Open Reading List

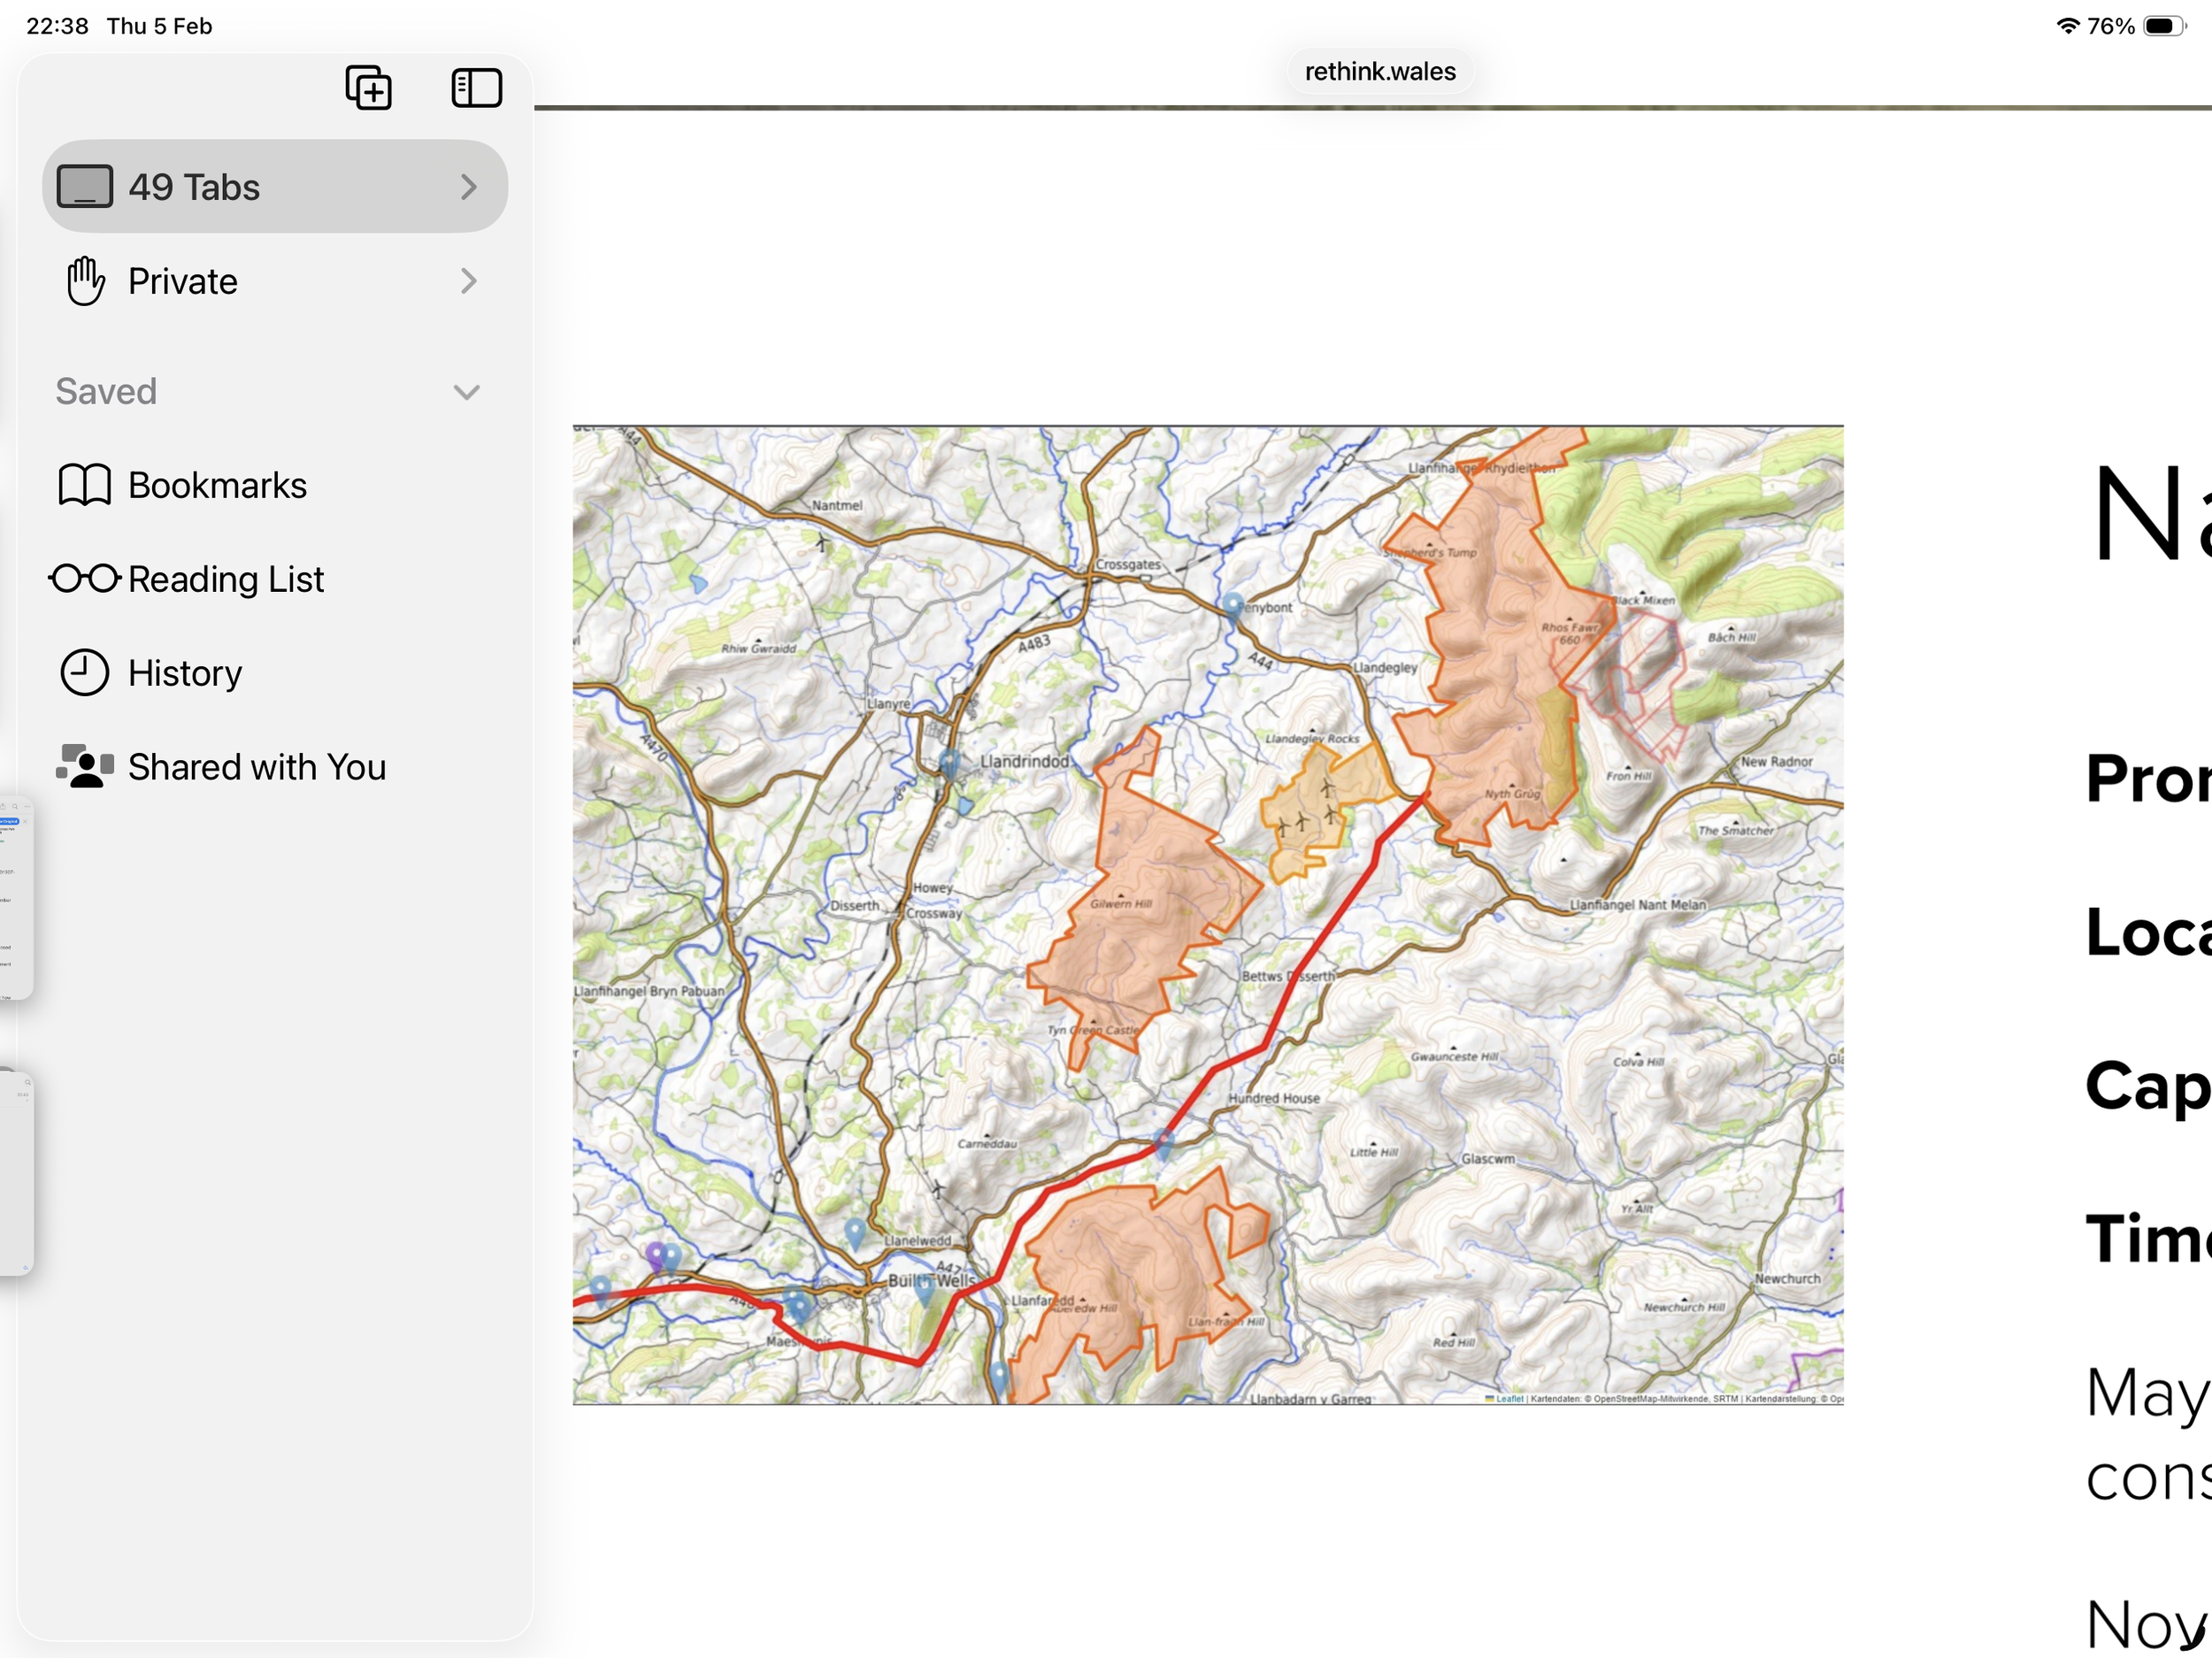pyautogui.click(x=225, y=579)
